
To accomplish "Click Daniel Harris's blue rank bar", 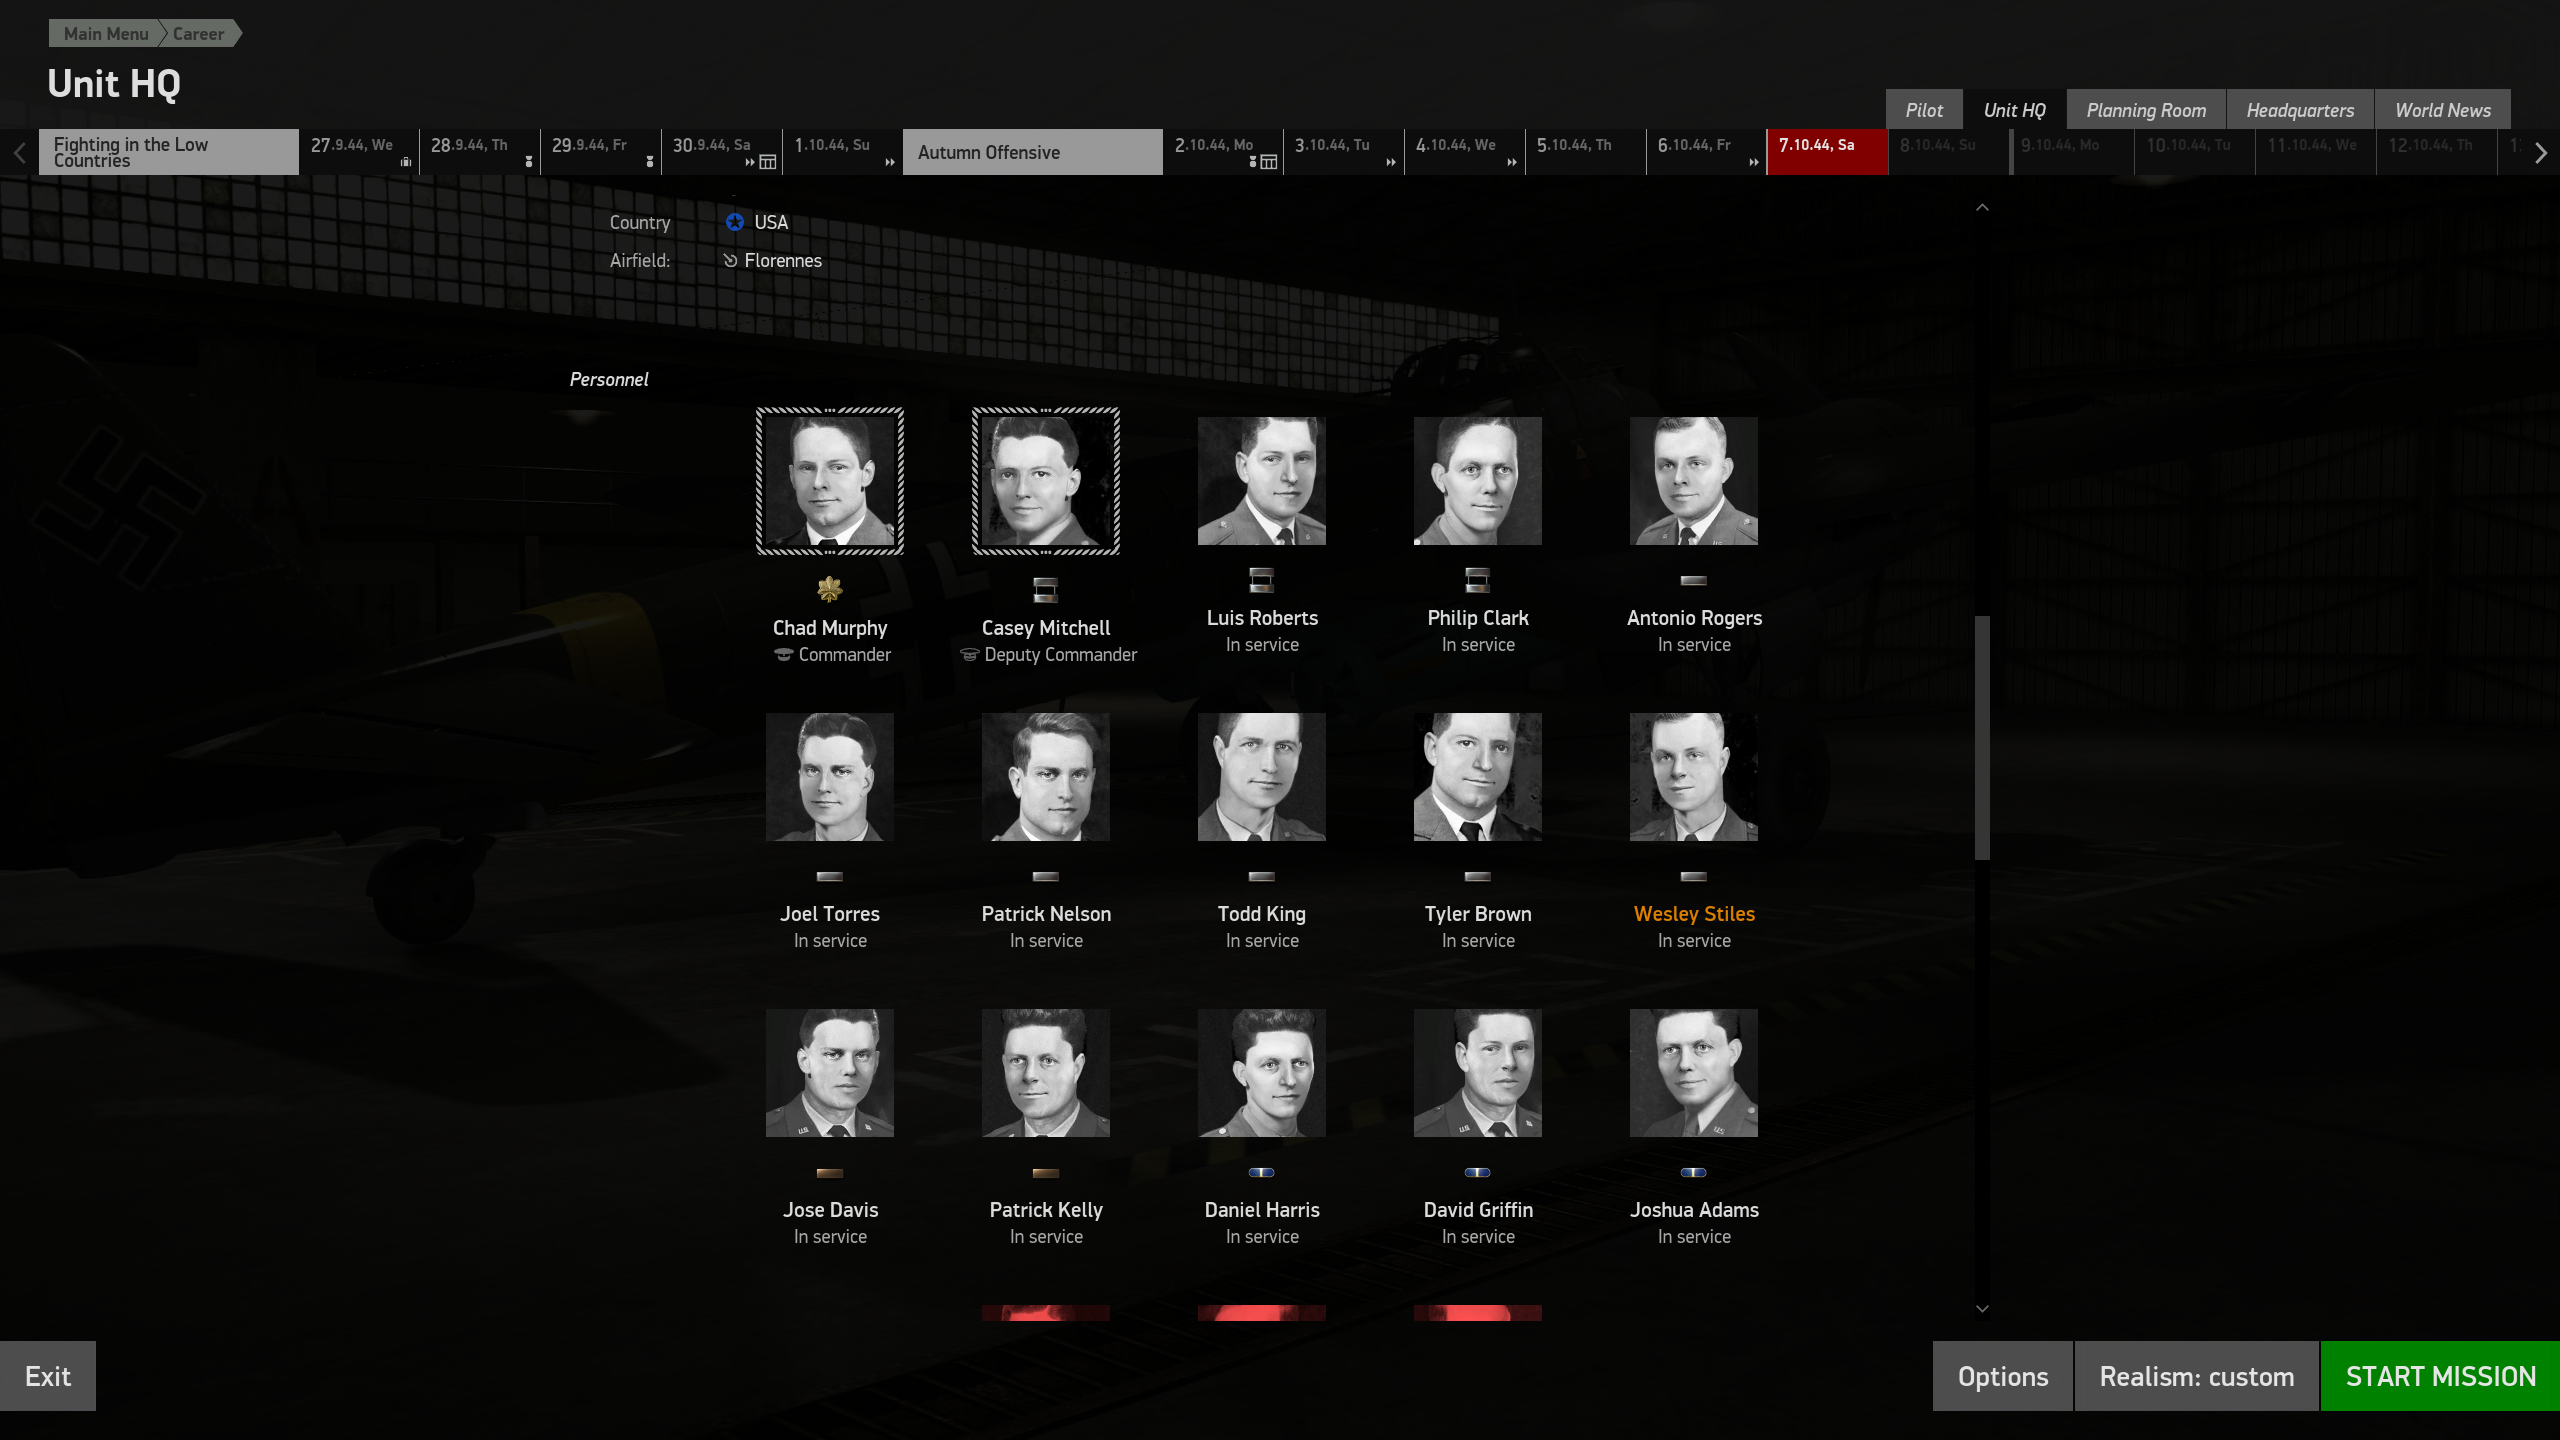I will point(1261,1172).
